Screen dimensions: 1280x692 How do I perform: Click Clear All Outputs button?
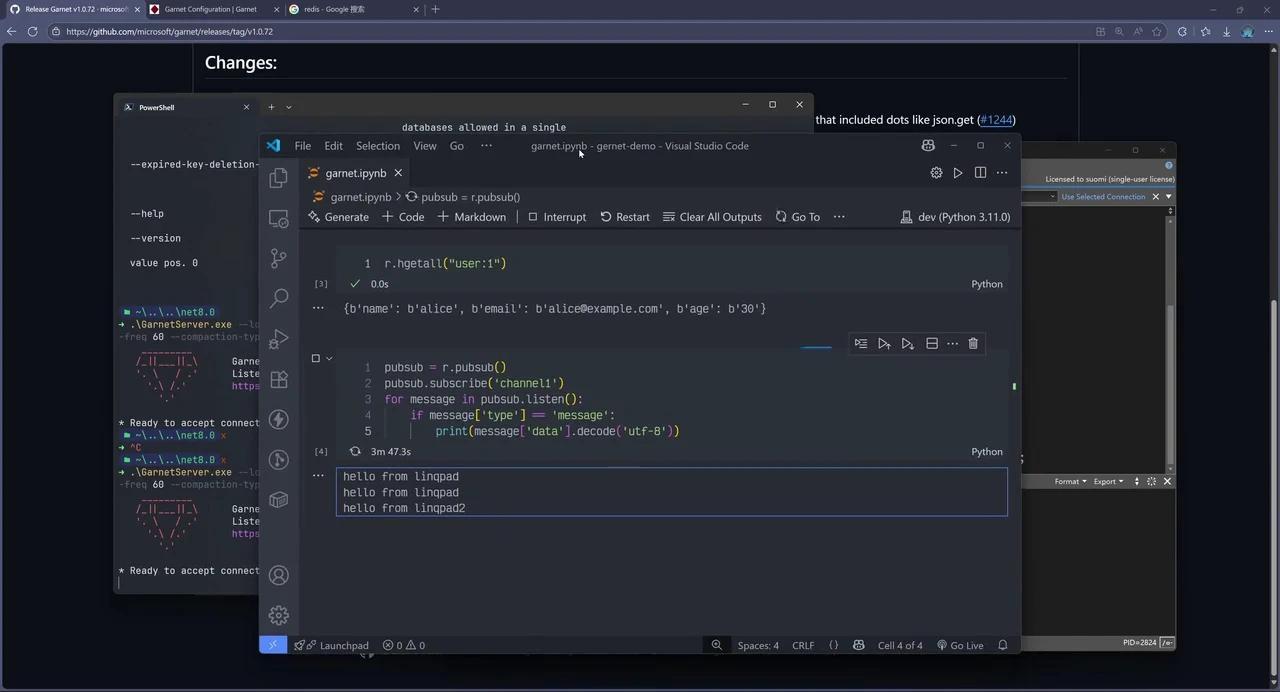712,217
